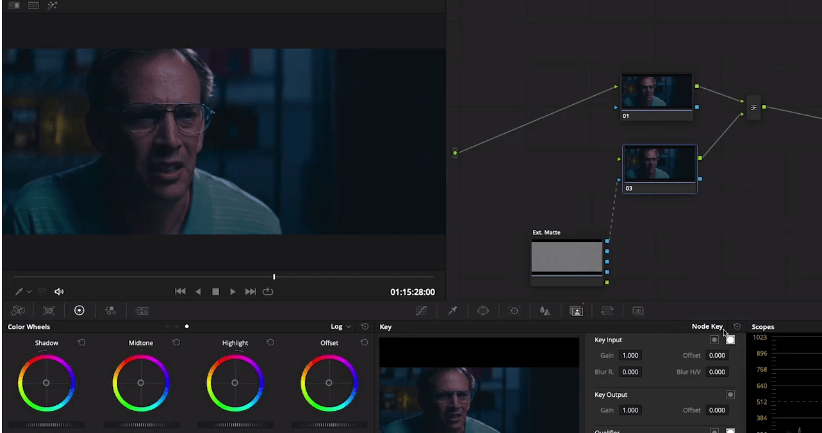Edit the Blur R. value field

tap(630, 372)
